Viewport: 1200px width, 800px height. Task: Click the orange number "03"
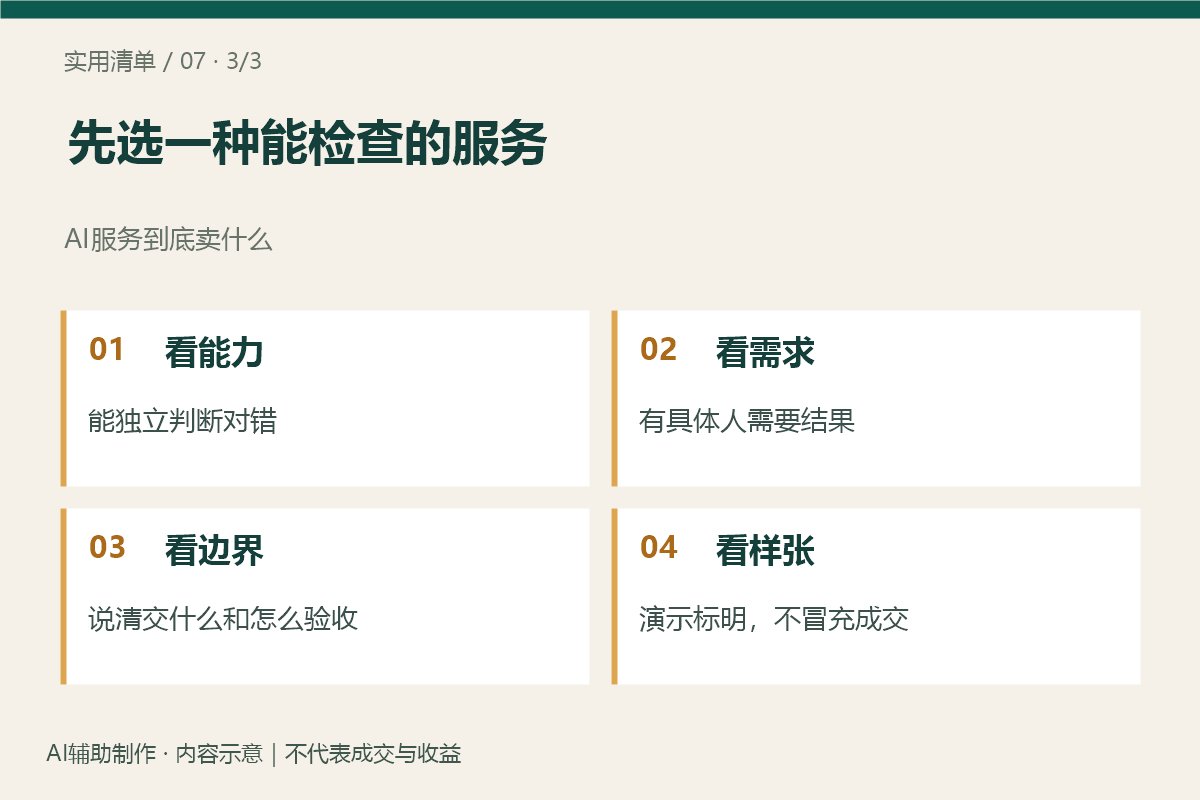107,548
